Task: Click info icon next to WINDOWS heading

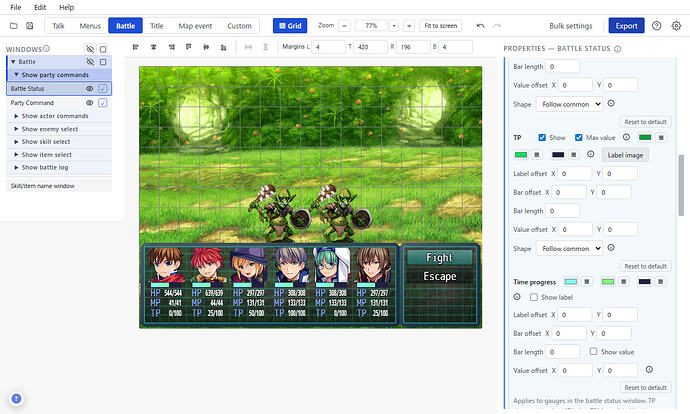Action: pos(46,48)
